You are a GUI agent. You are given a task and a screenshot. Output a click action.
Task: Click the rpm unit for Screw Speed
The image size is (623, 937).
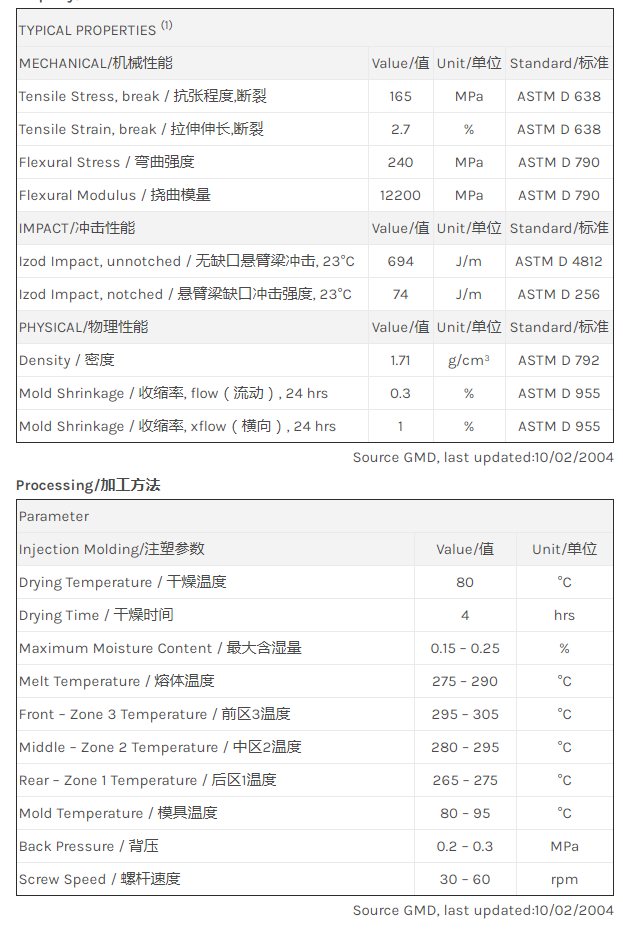(x=564, y=880)
